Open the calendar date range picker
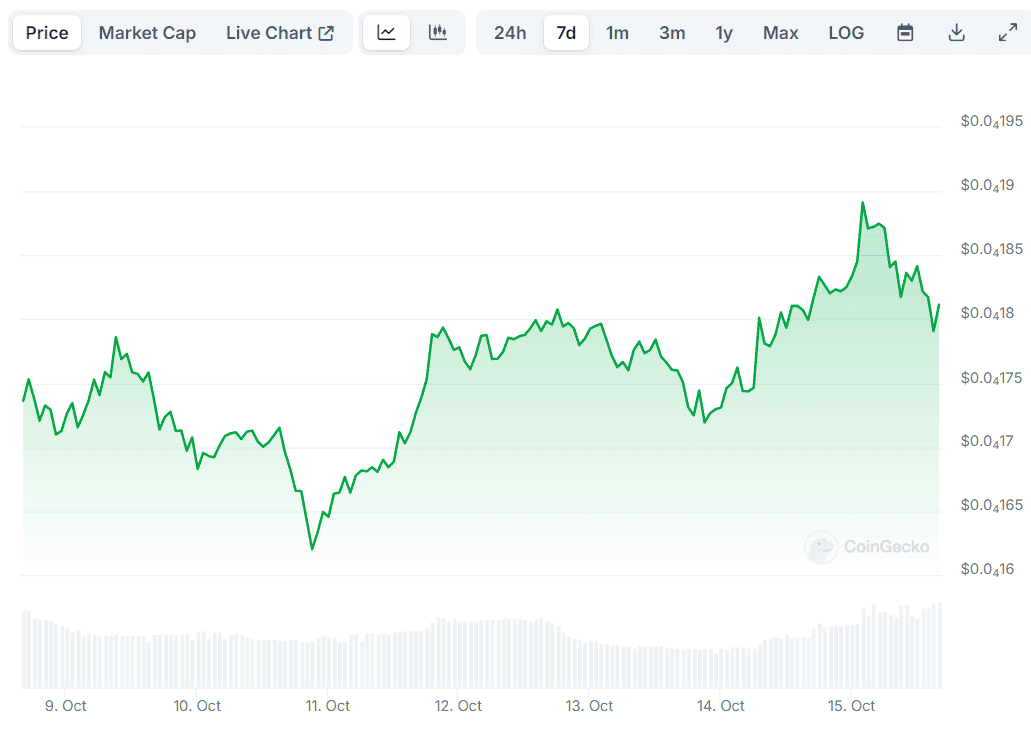 905,33
